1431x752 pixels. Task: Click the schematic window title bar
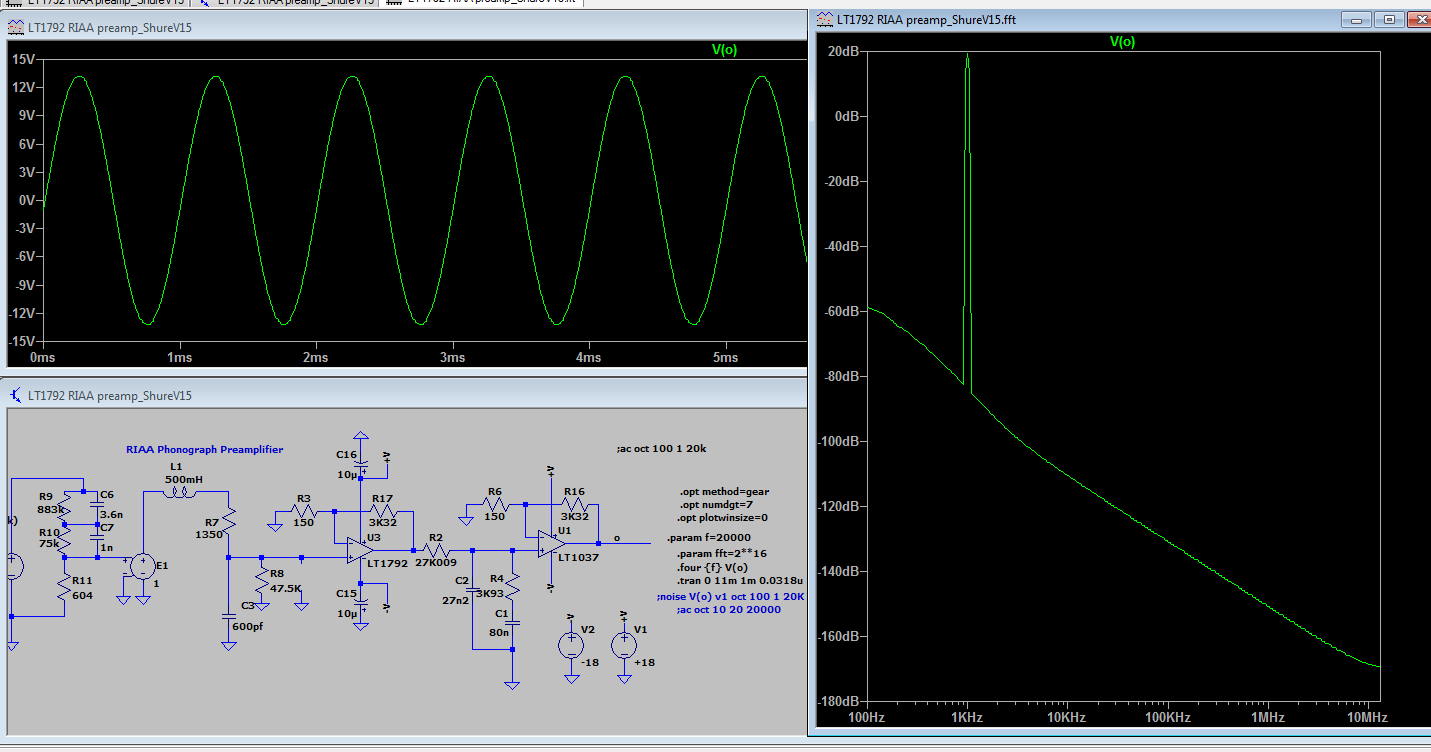pyautogui.click(x=406, y=395)
